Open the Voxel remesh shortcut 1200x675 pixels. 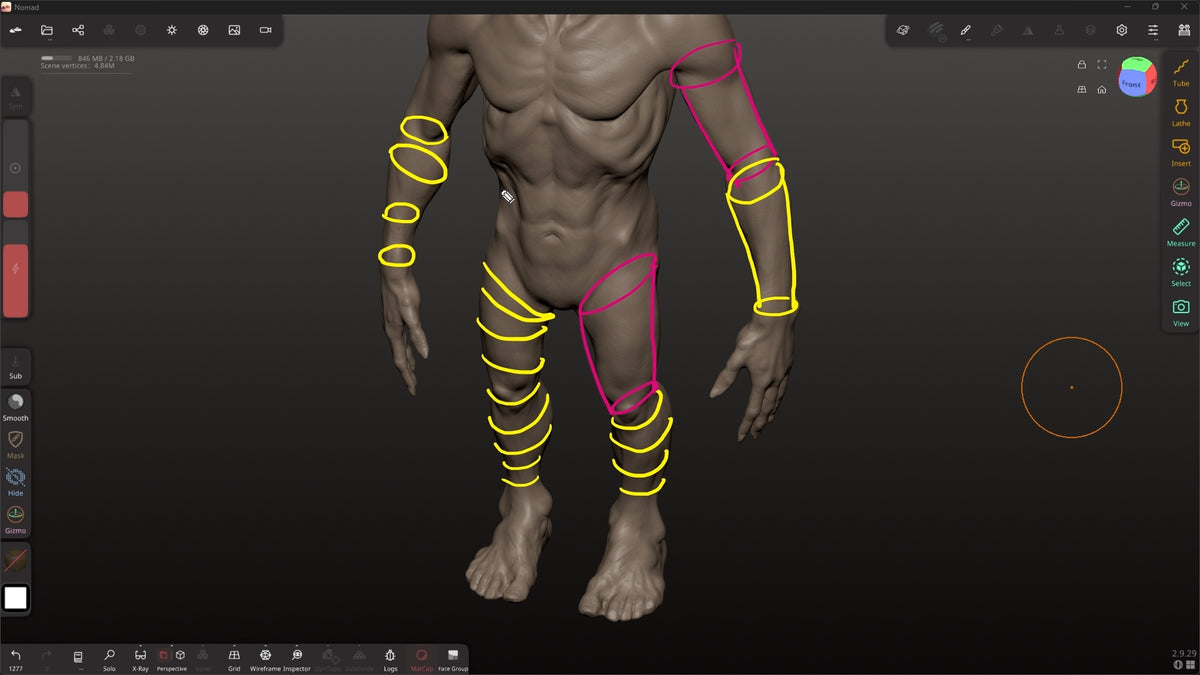point(203,659)
